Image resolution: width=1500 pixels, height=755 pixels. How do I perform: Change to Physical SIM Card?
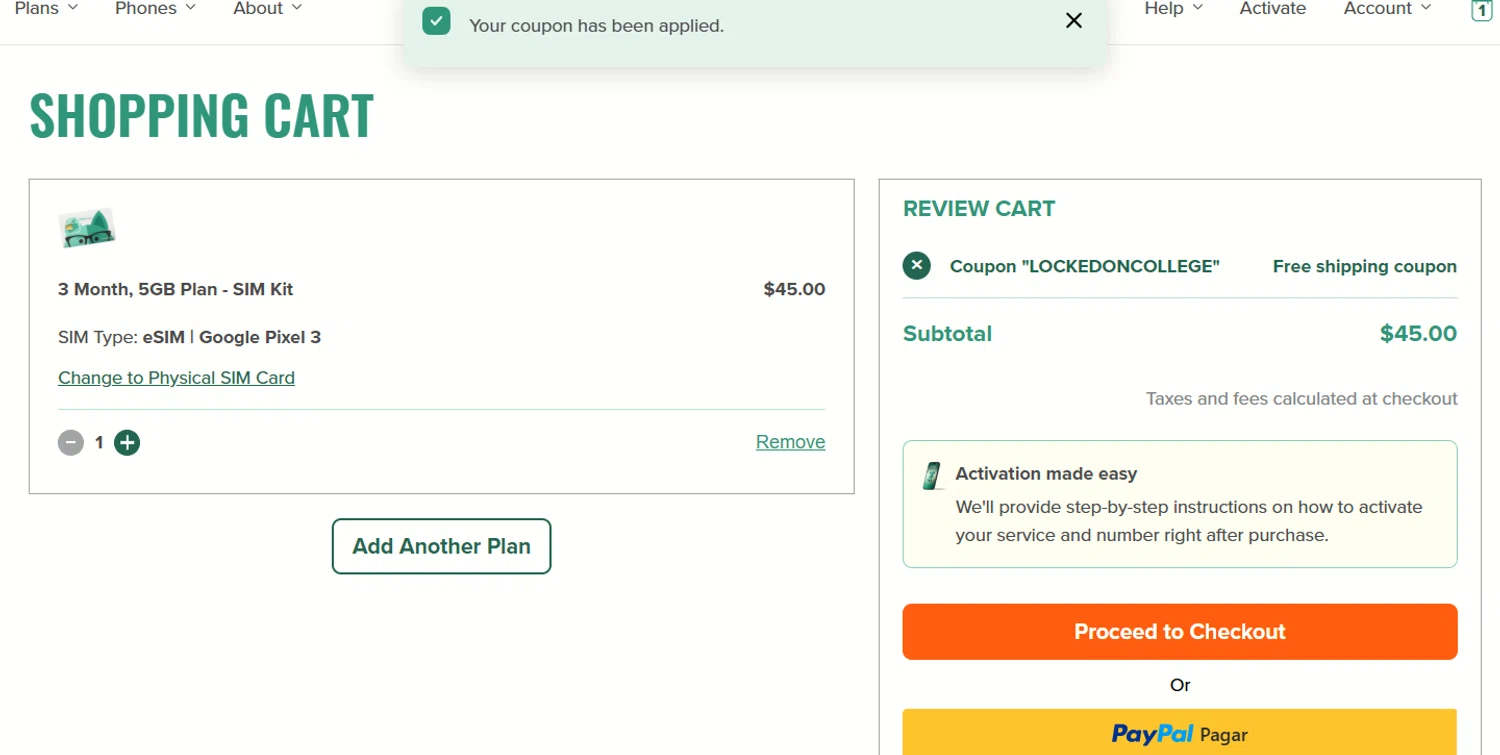coord(176,378)
